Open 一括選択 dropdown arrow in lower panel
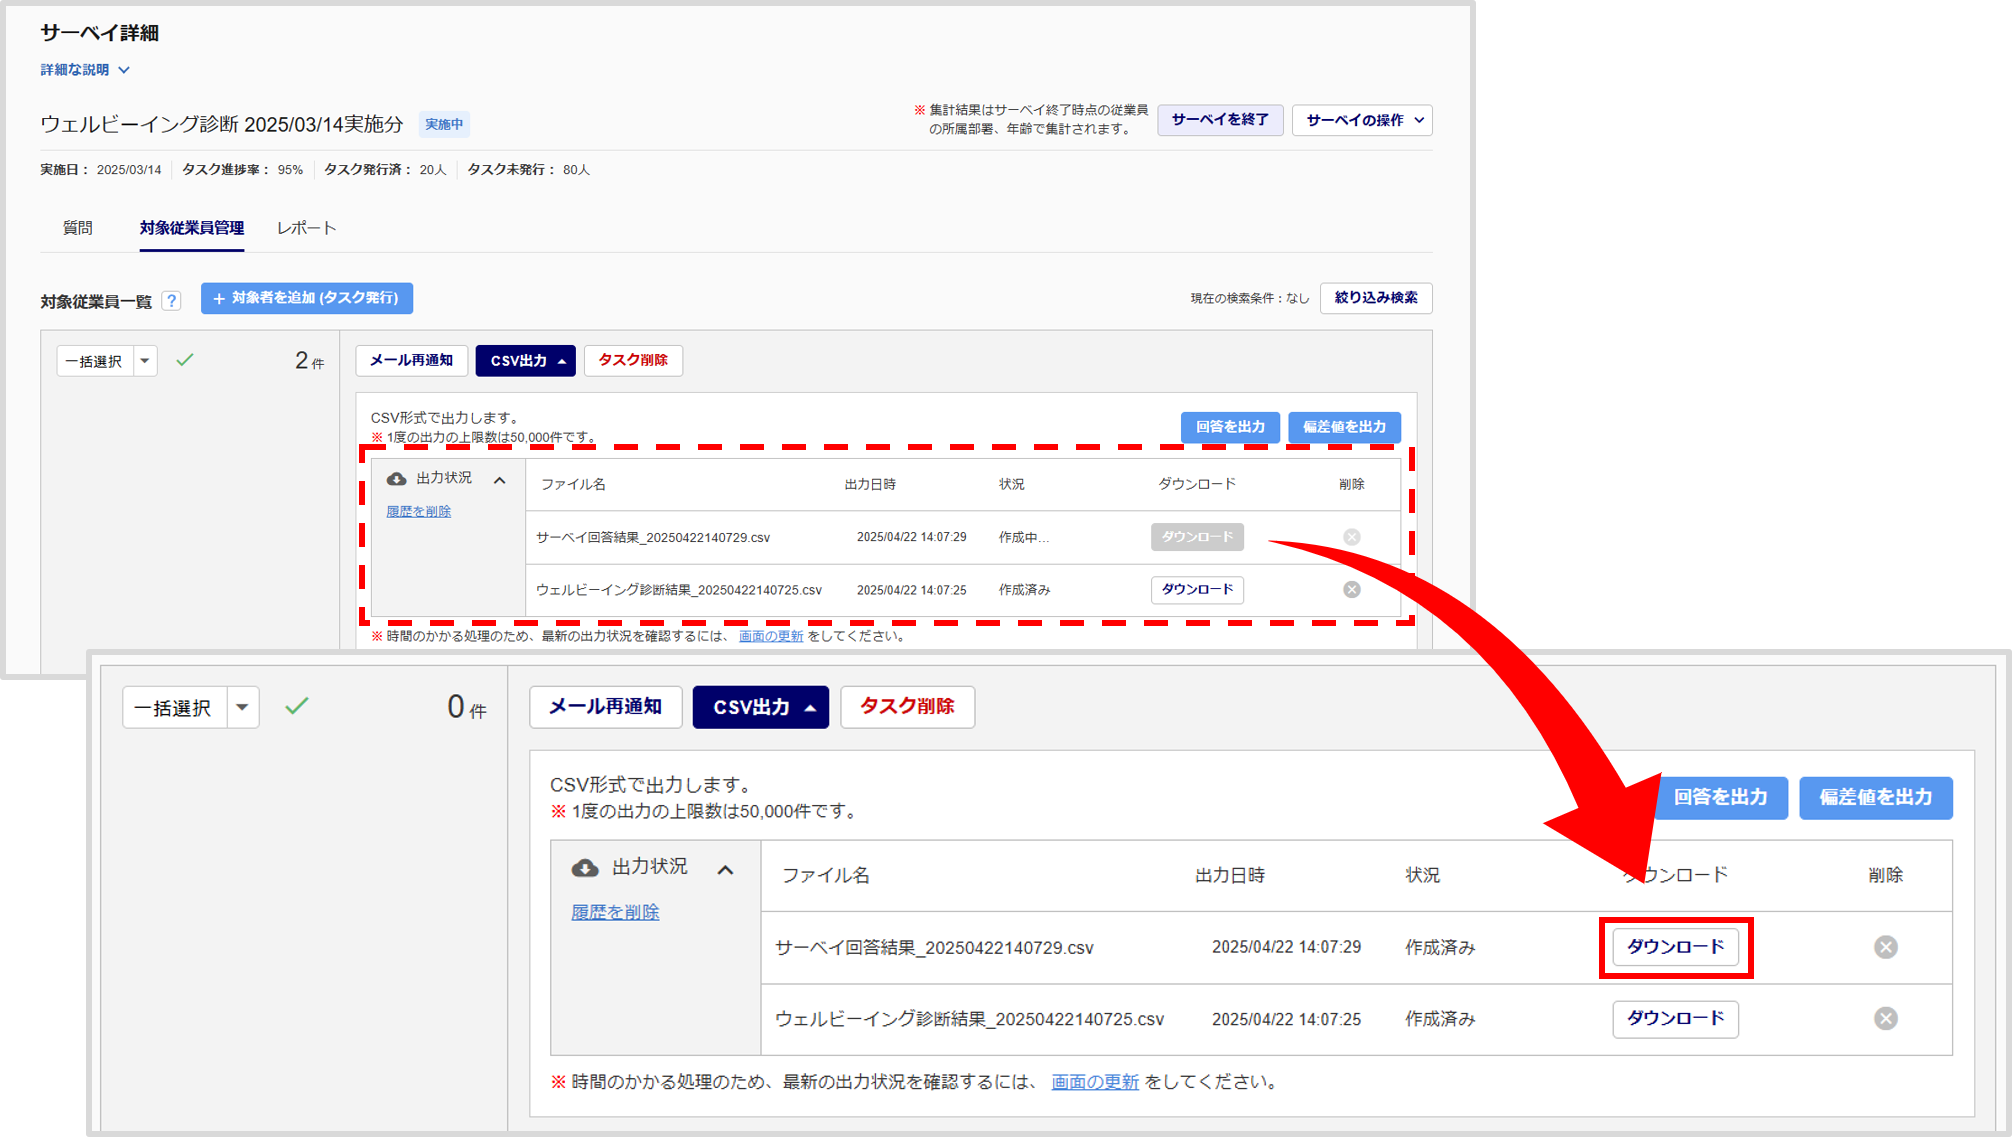 pos(243,708)
